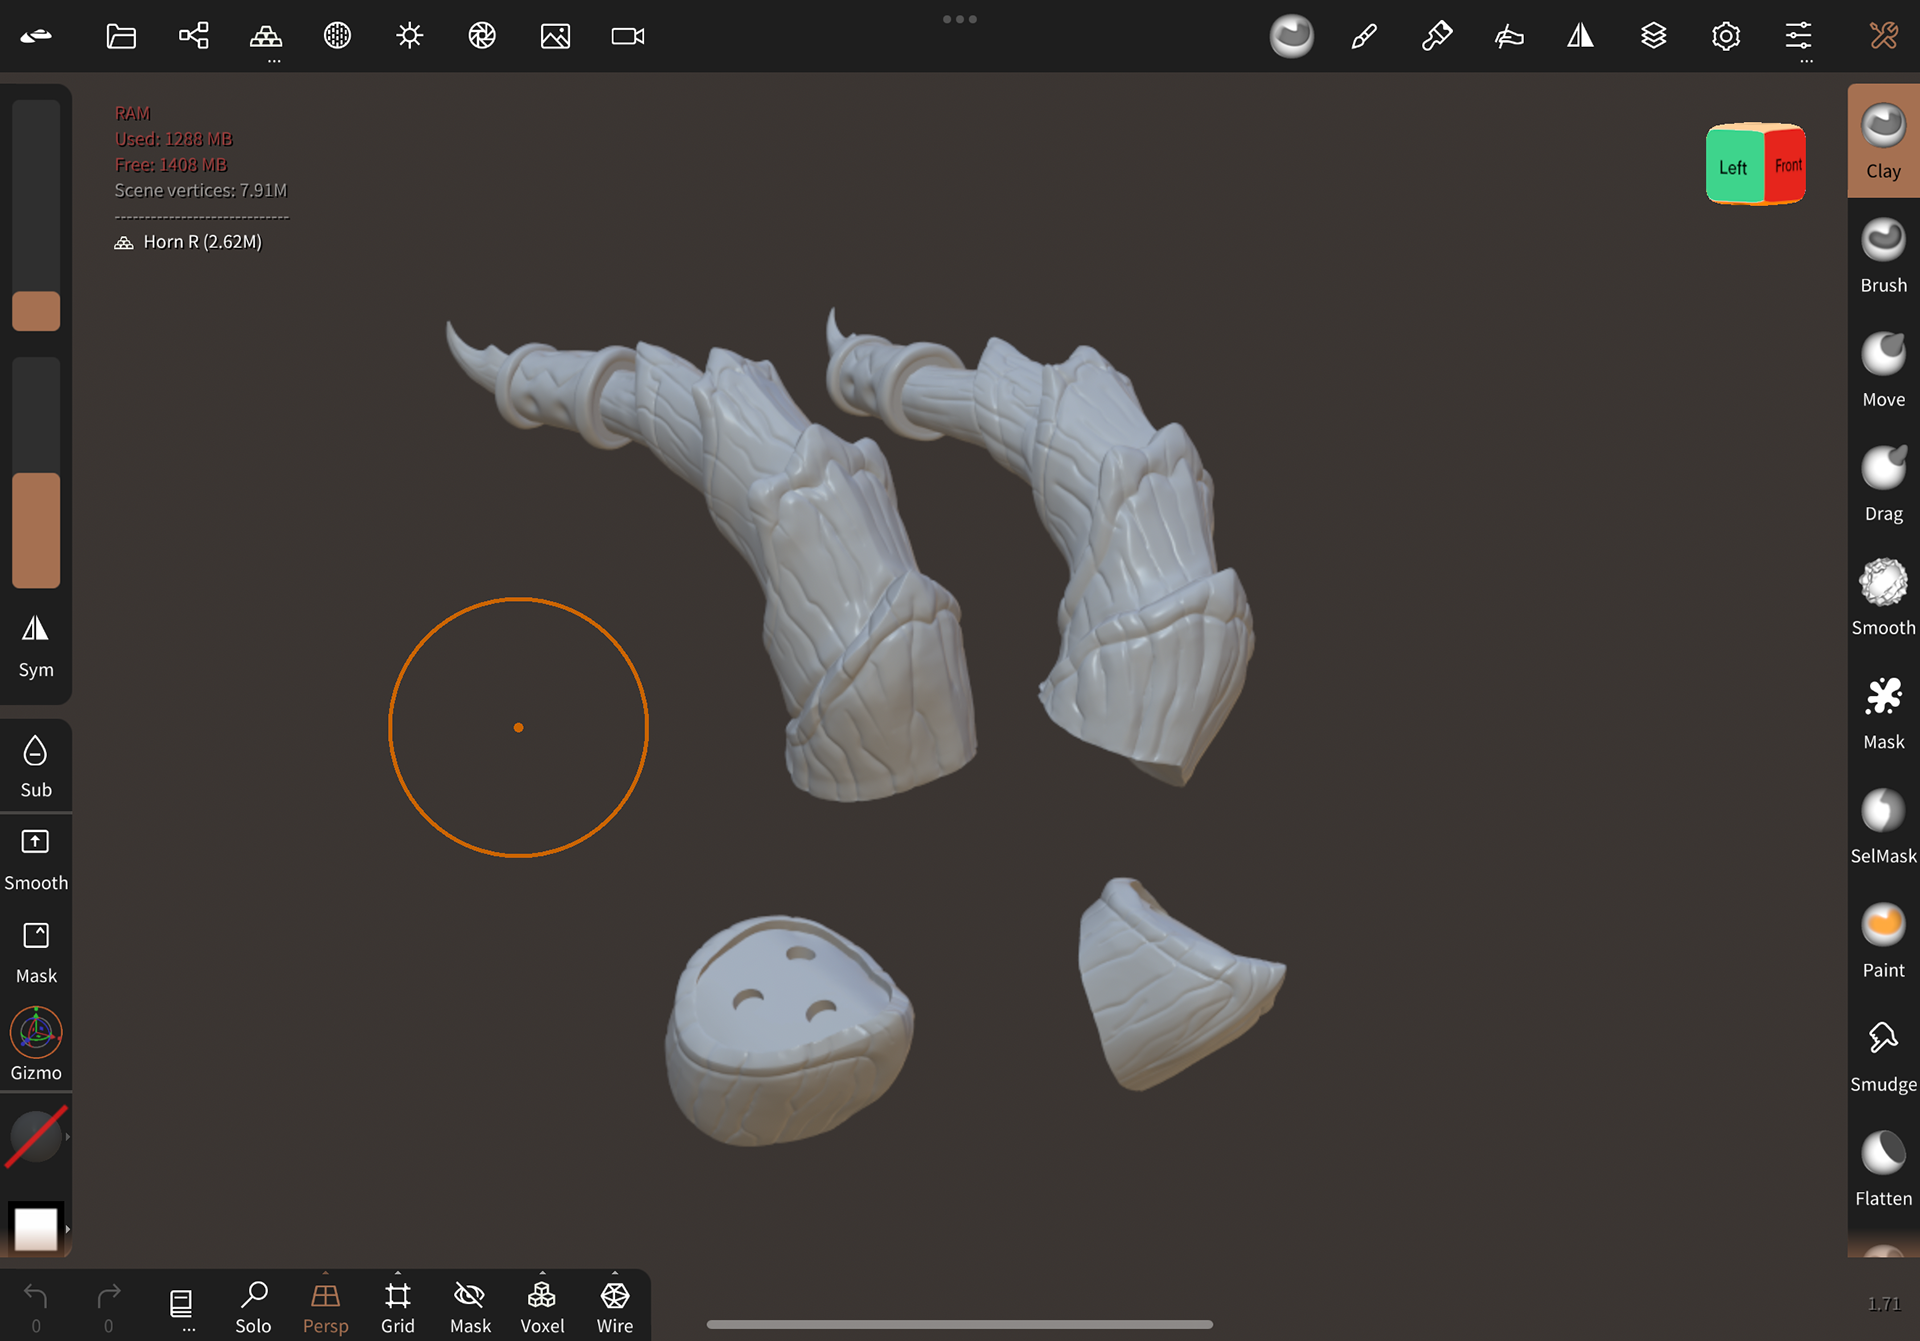Viewport: 1920px width, 1341px height.
Task: Open the lighting settings icon
Action: (409, 36)
